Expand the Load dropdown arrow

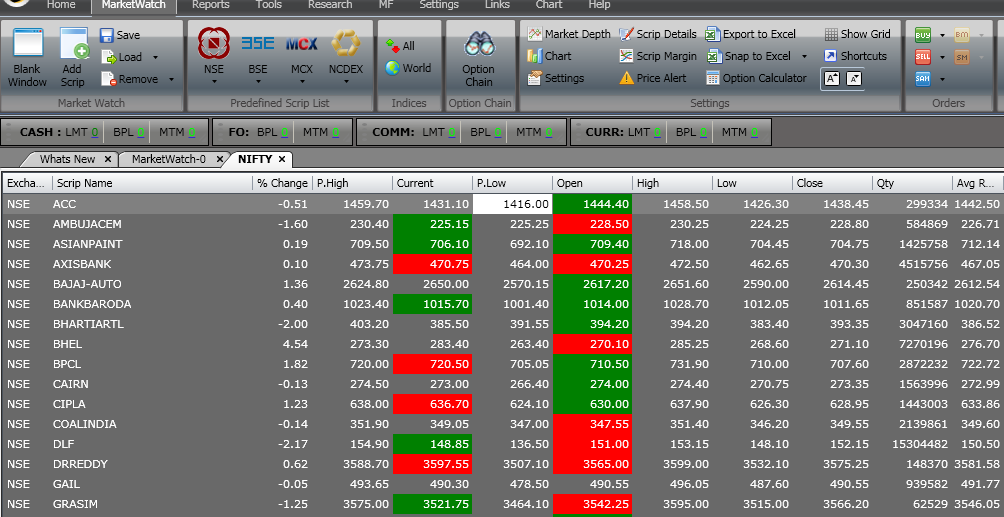[x=155, y=58]
